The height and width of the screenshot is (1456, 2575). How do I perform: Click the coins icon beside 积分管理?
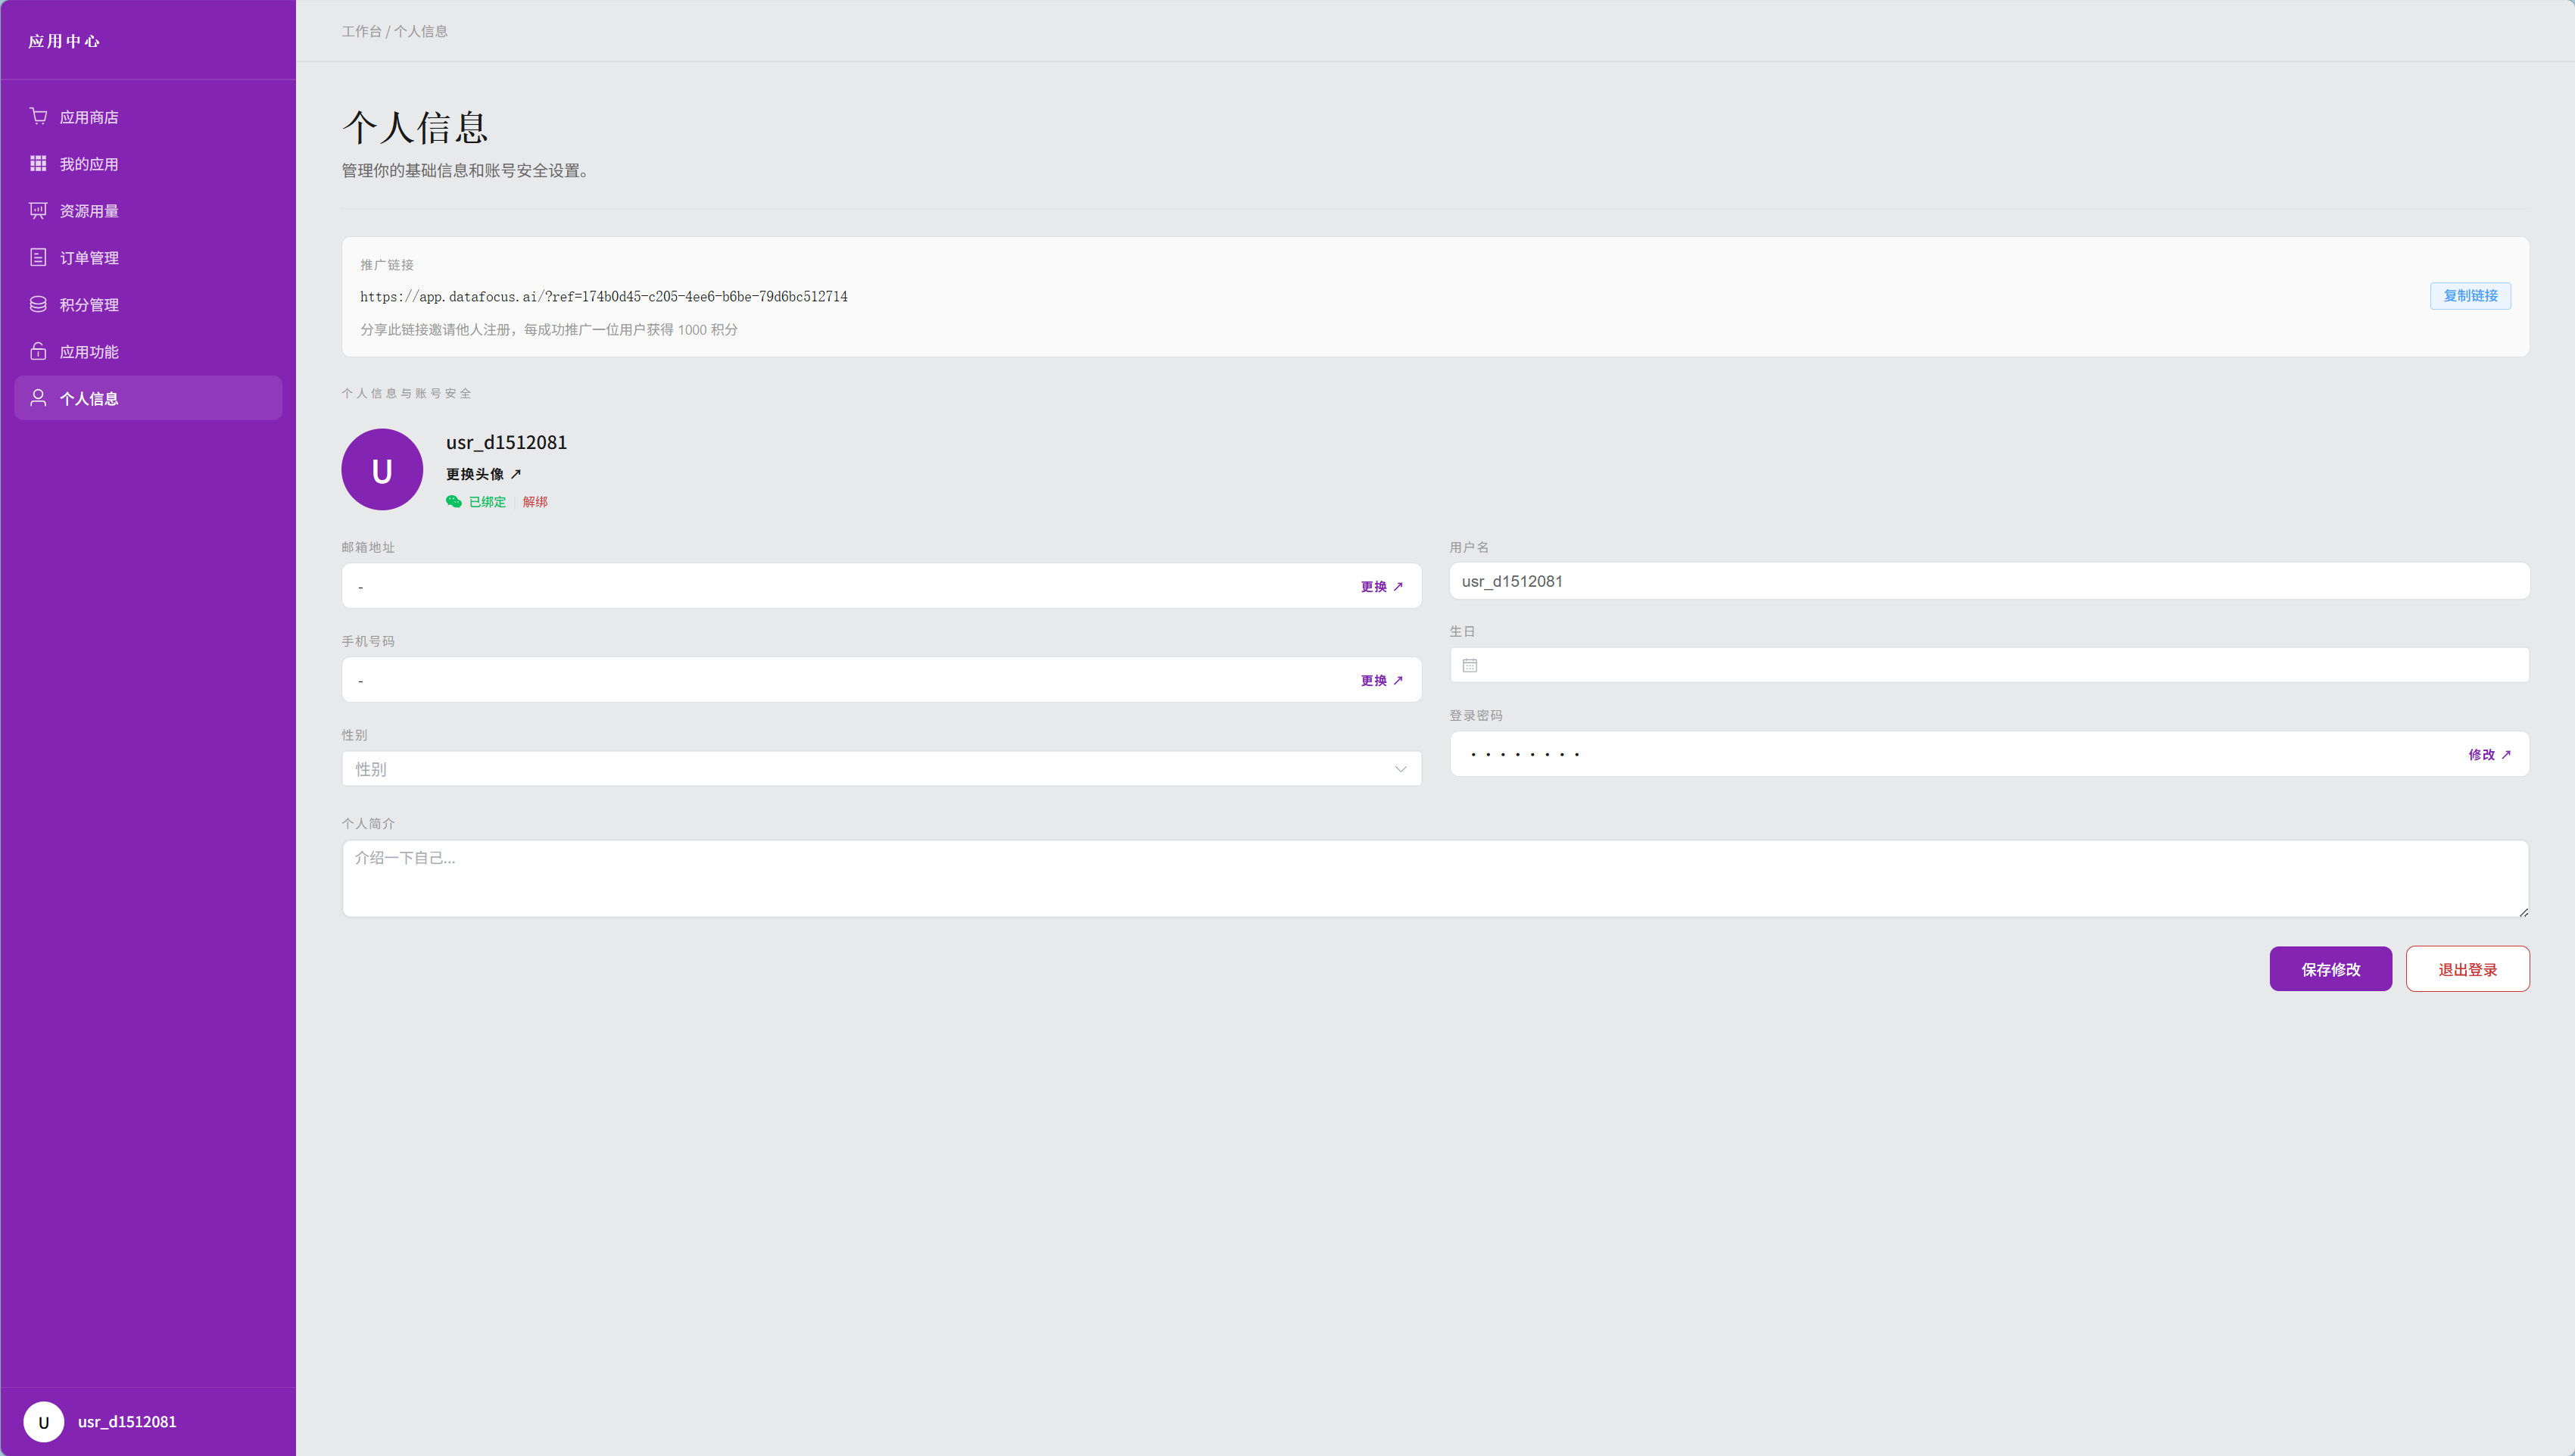click(x=38, y=304)
